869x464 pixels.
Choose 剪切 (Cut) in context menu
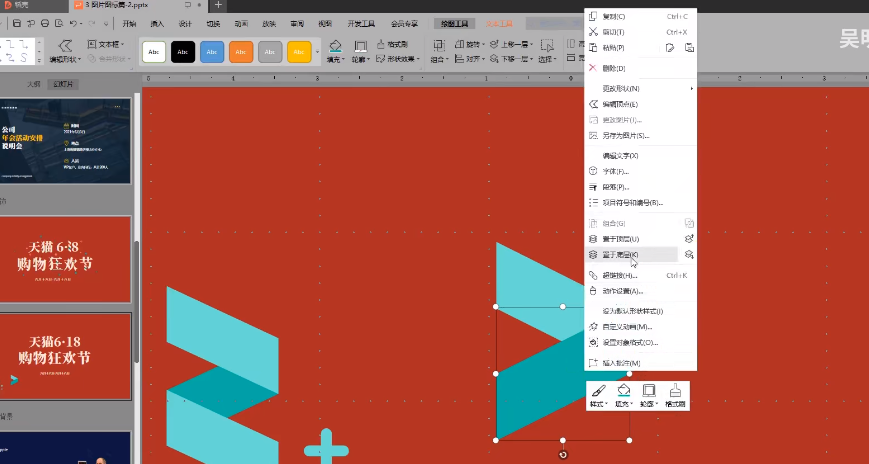(641, 32)
